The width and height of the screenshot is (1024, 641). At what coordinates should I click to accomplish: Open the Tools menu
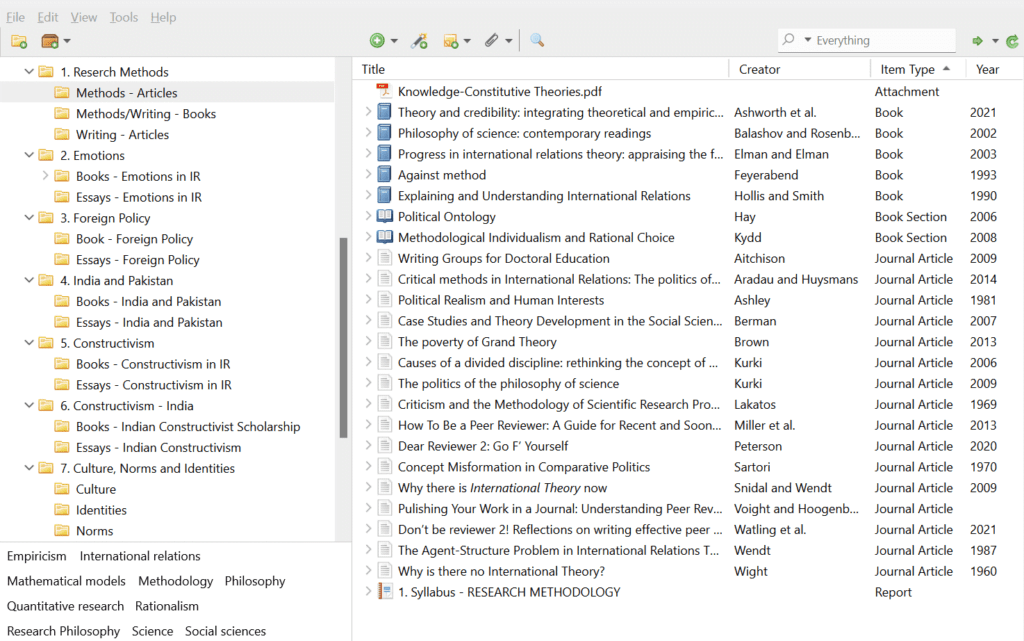123,17
